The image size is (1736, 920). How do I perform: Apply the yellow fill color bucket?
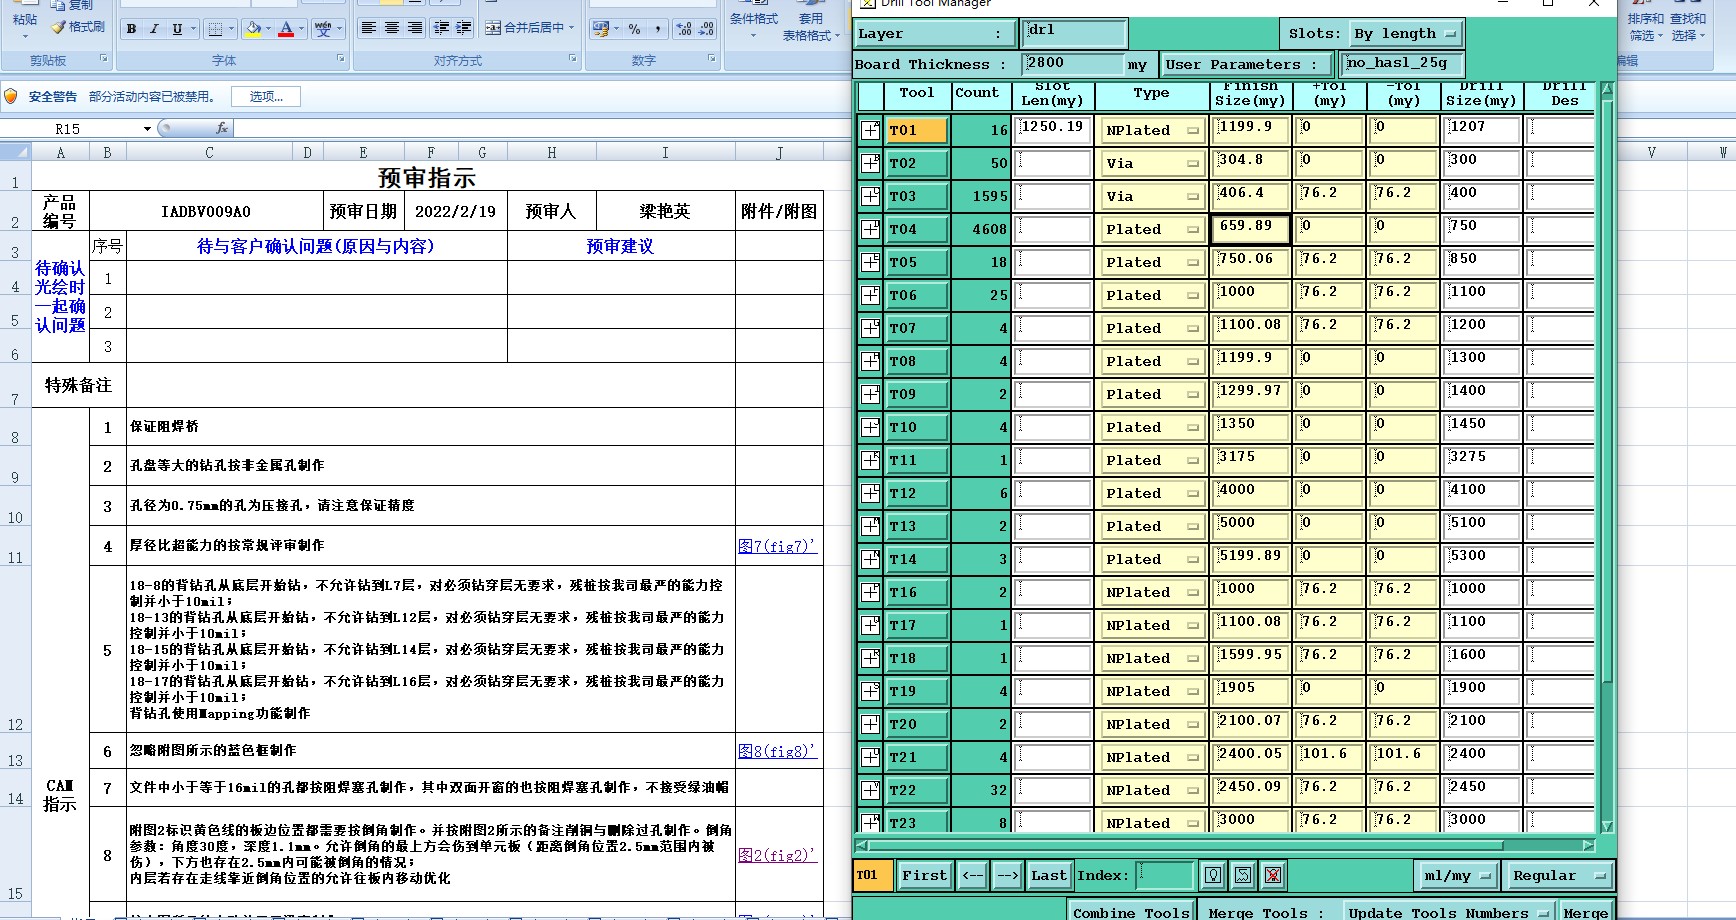[253, 29]
